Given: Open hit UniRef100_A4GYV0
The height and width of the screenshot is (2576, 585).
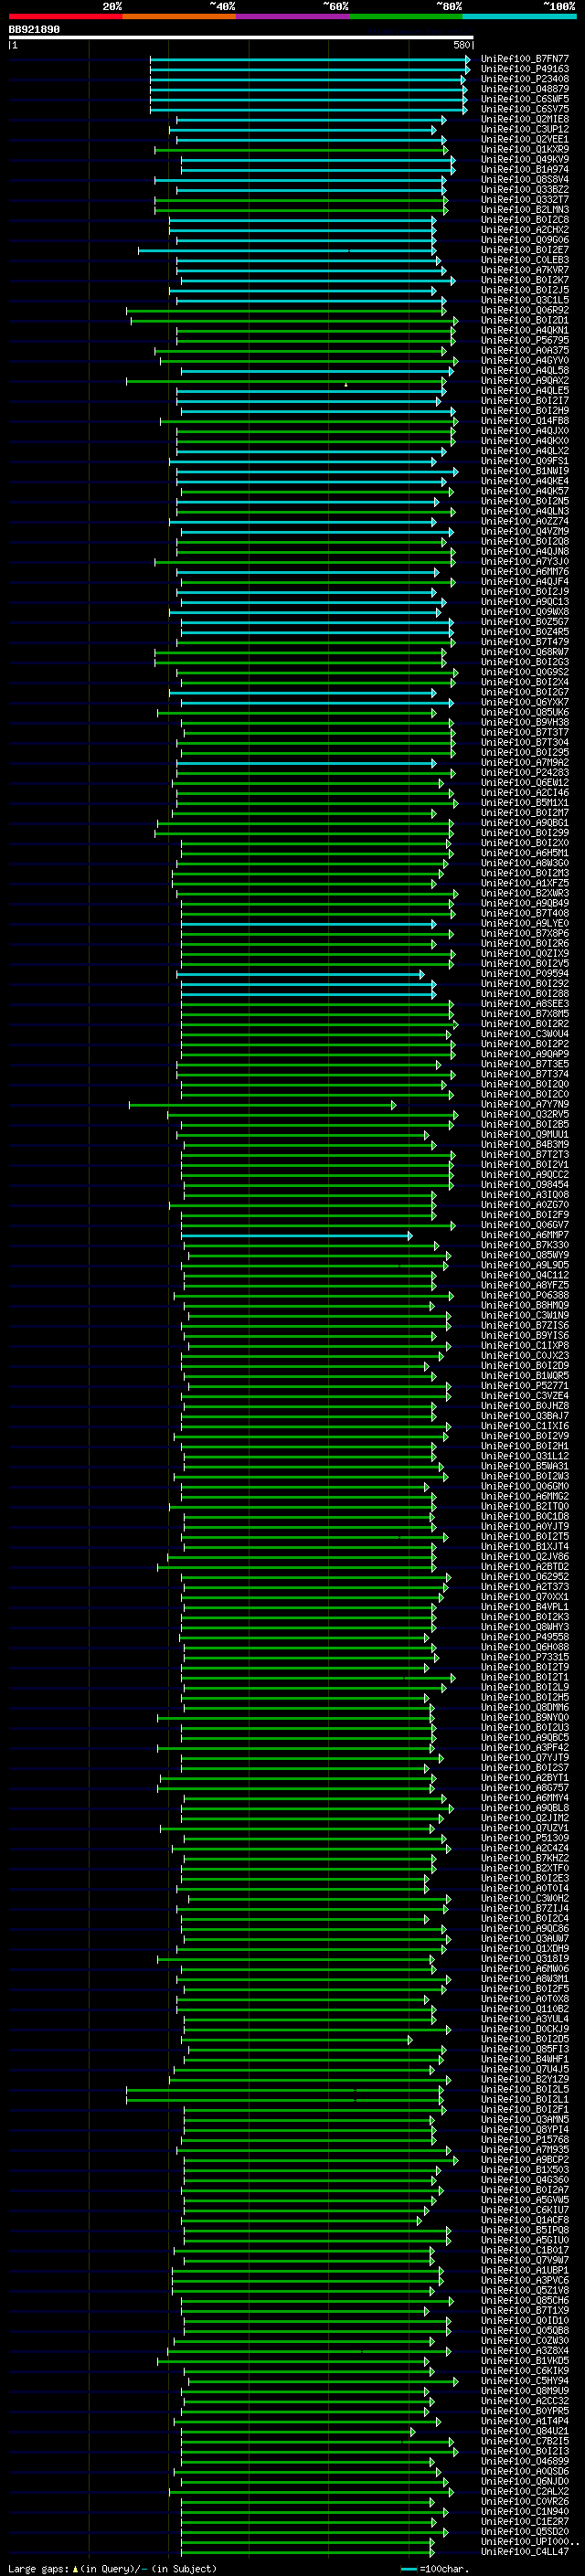Looking at the screenshot, I should tap(525, 360).
